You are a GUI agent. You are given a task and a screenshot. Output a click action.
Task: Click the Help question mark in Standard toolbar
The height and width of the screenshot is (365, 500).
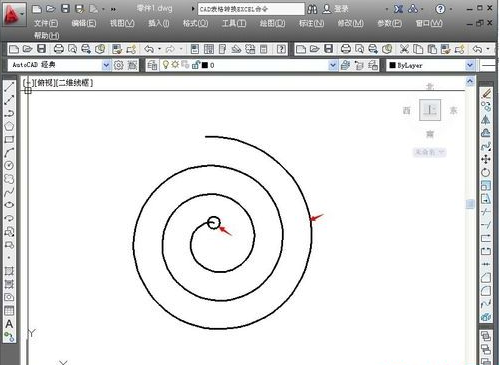coord(281,49)
